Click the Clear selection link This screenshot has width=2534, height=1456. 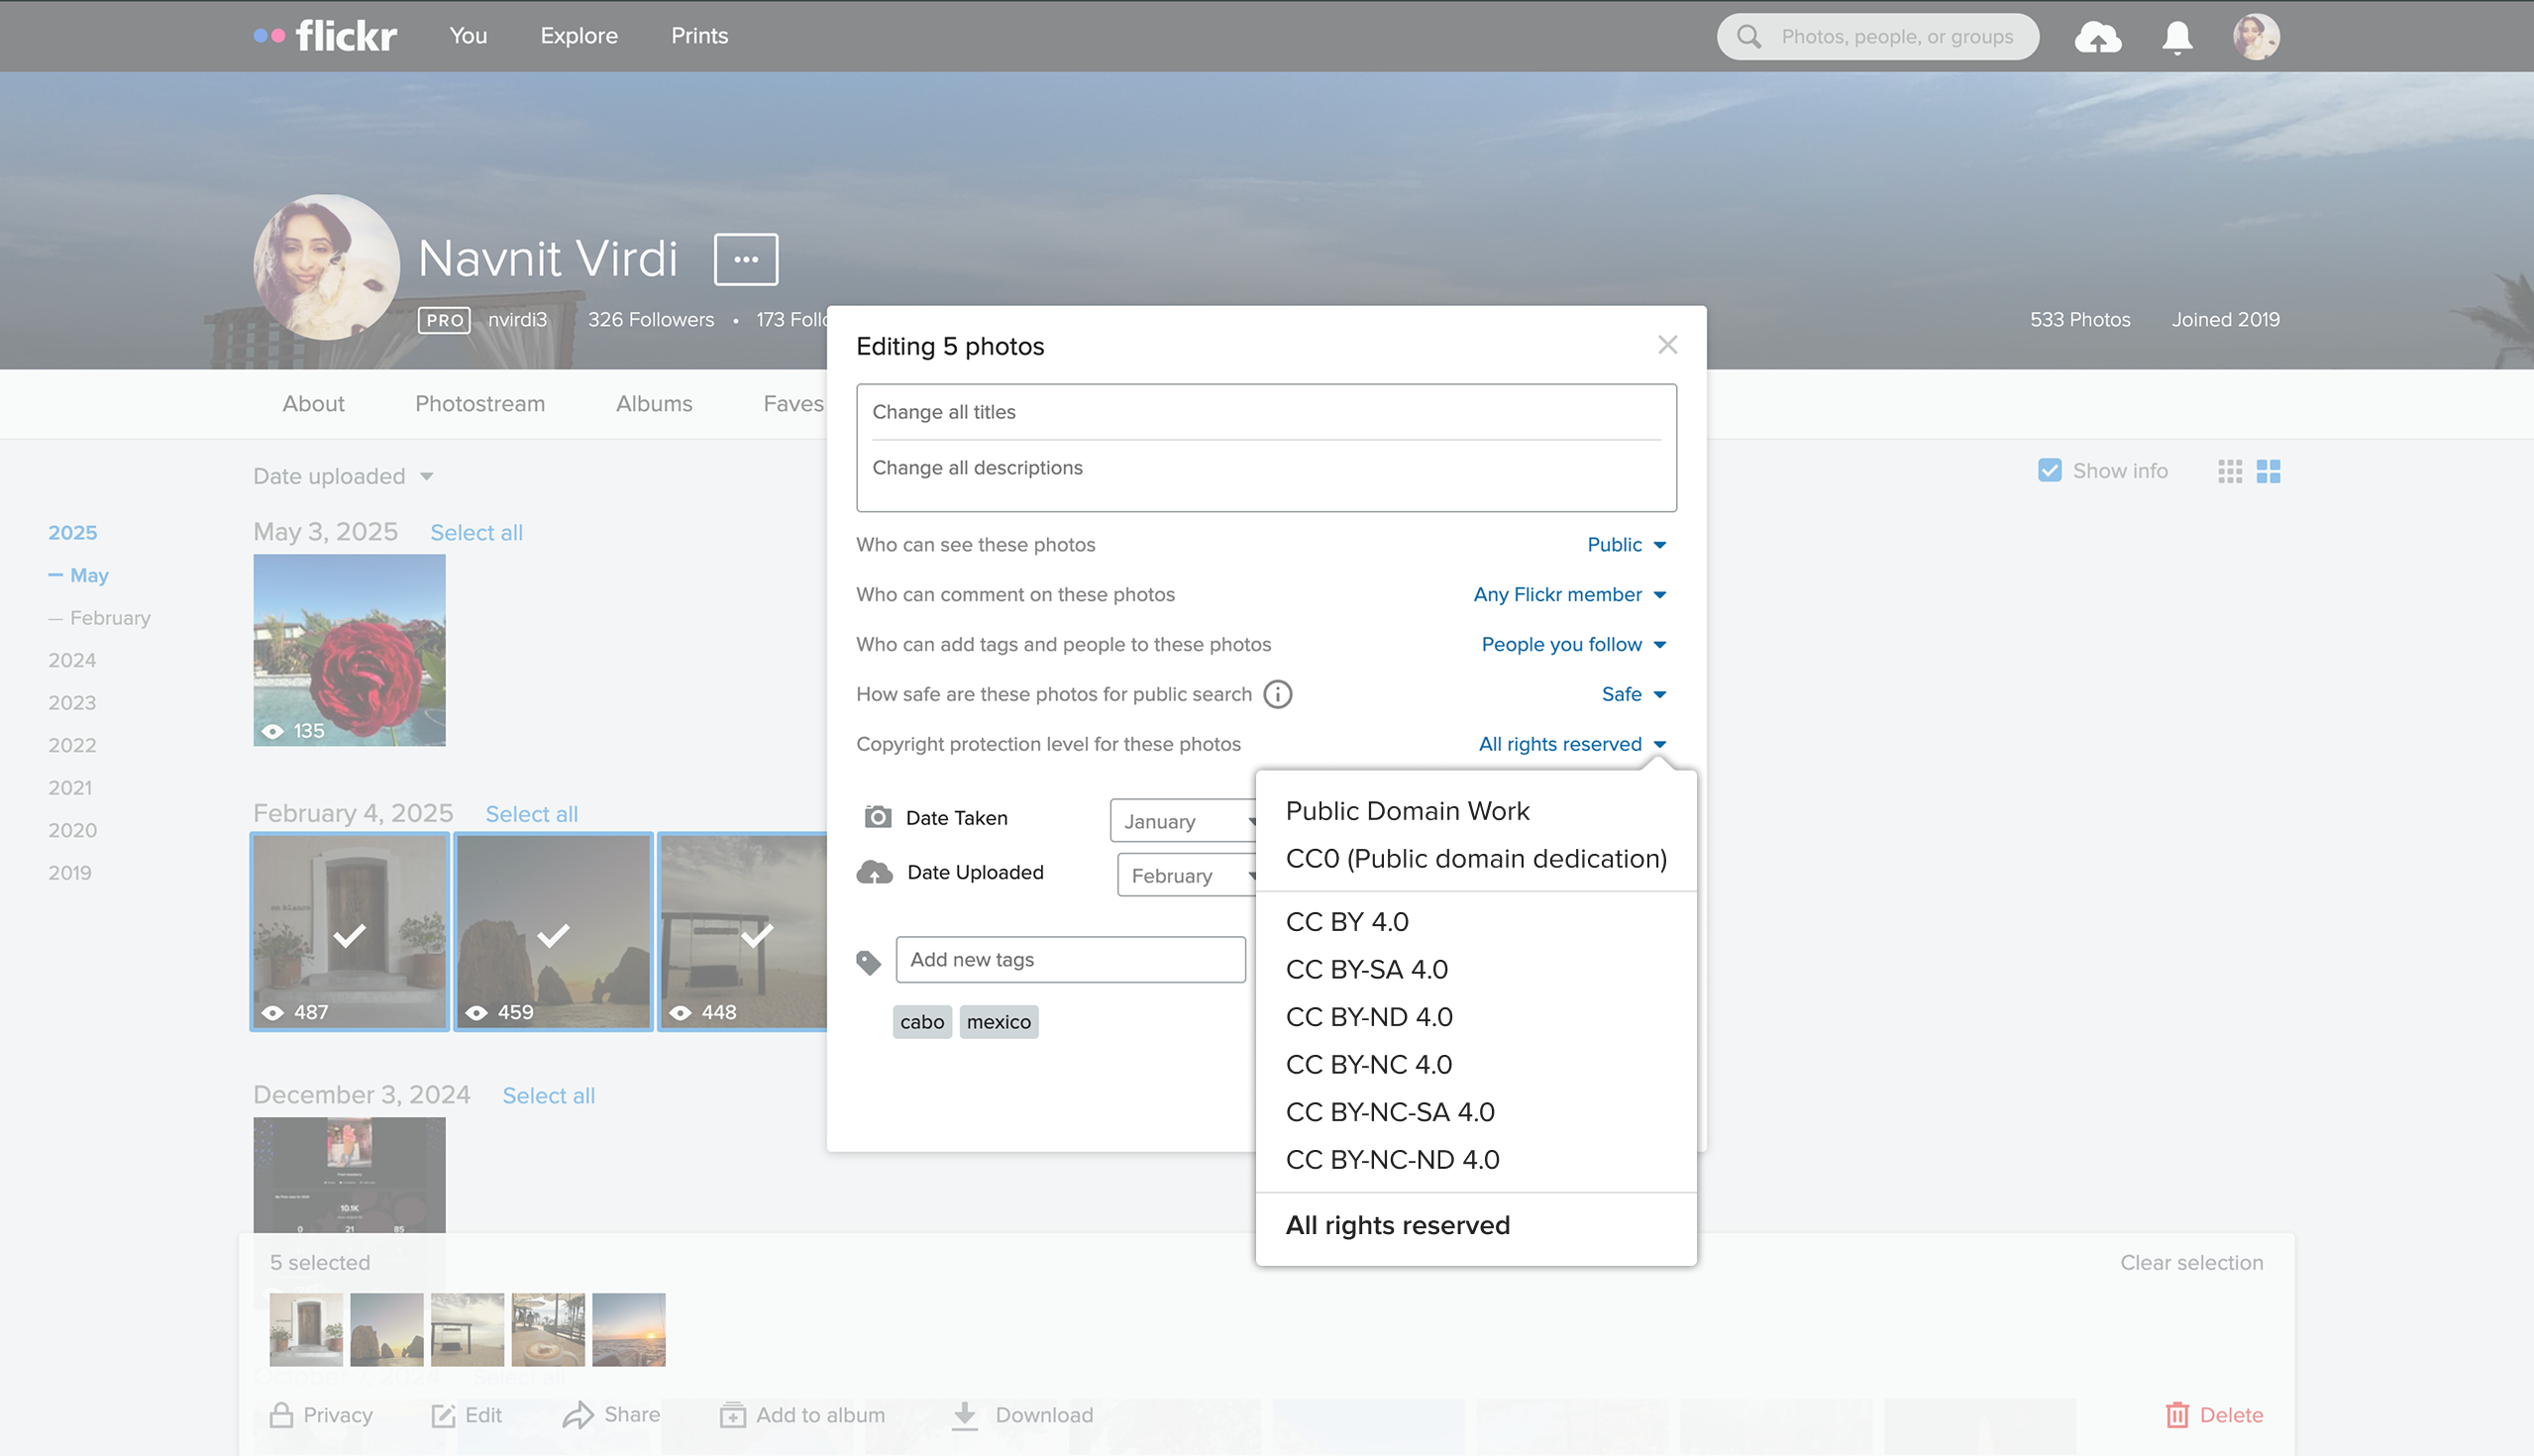(2190, 1262)
